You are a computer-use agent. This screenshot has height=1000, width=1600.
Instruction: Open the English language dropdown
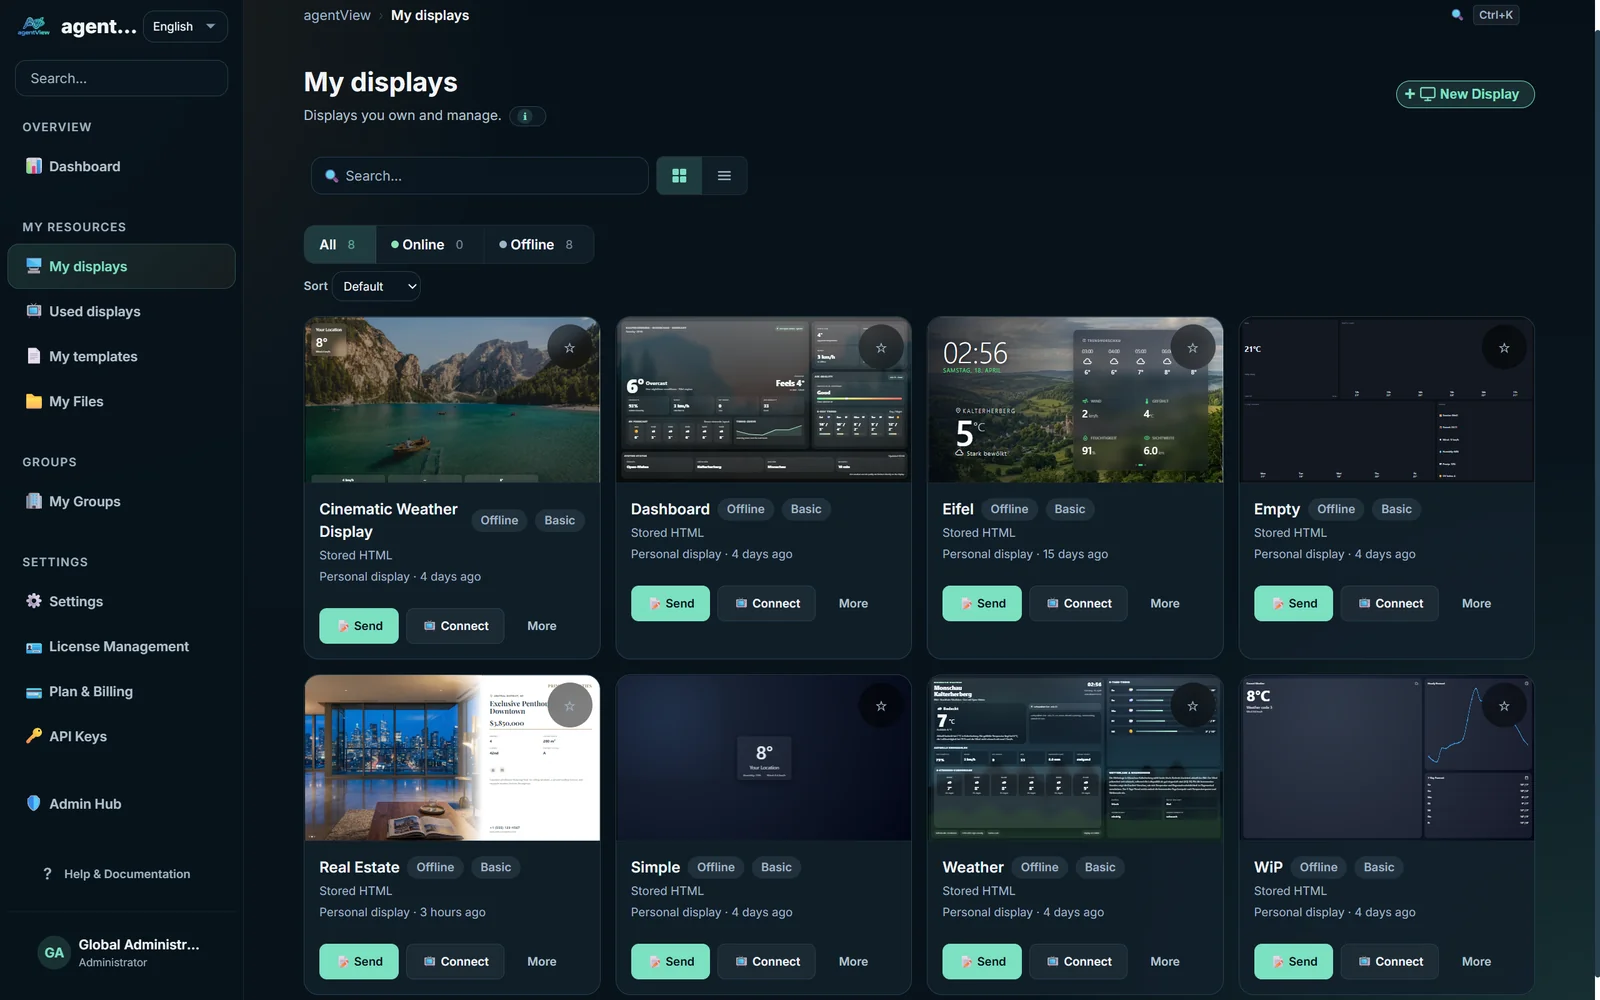(x=185, y=27)
